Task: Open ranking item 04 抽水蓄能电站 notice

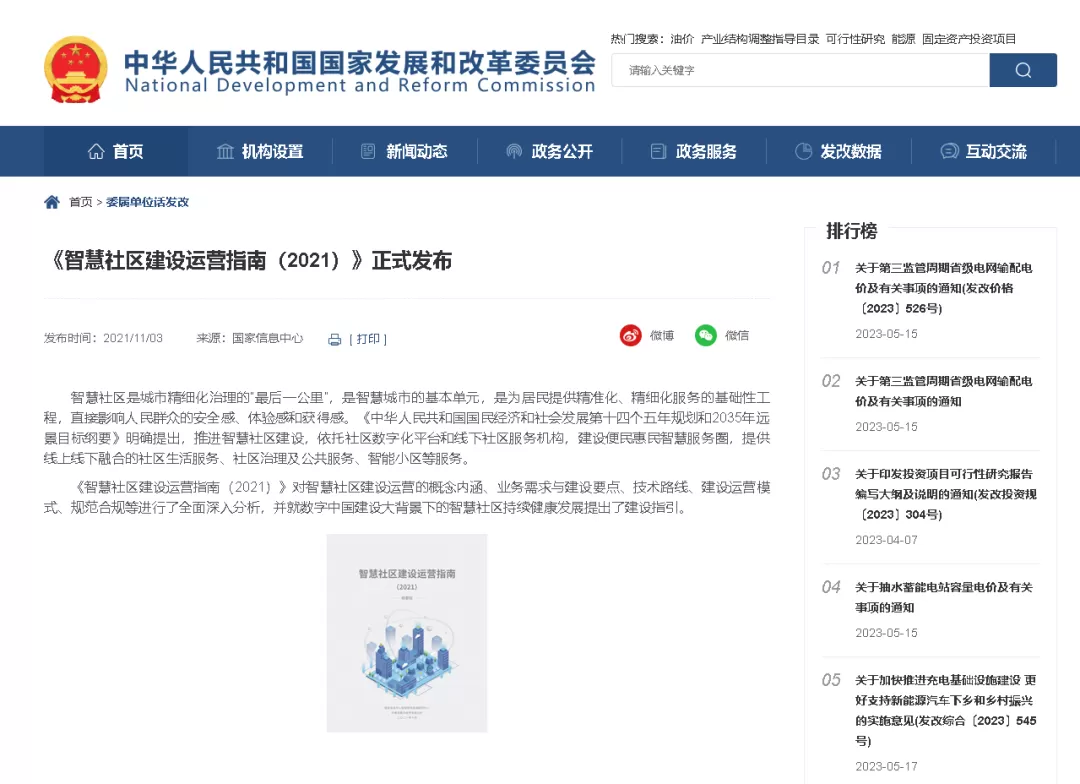Action: point(944,597)
